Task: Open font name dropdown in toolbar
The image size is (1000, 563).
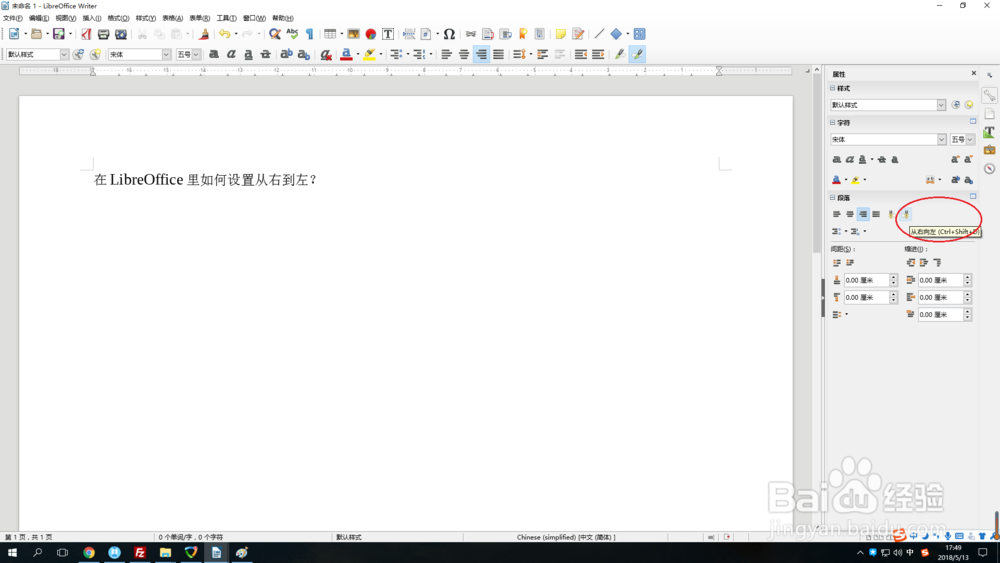Action: 166,54
